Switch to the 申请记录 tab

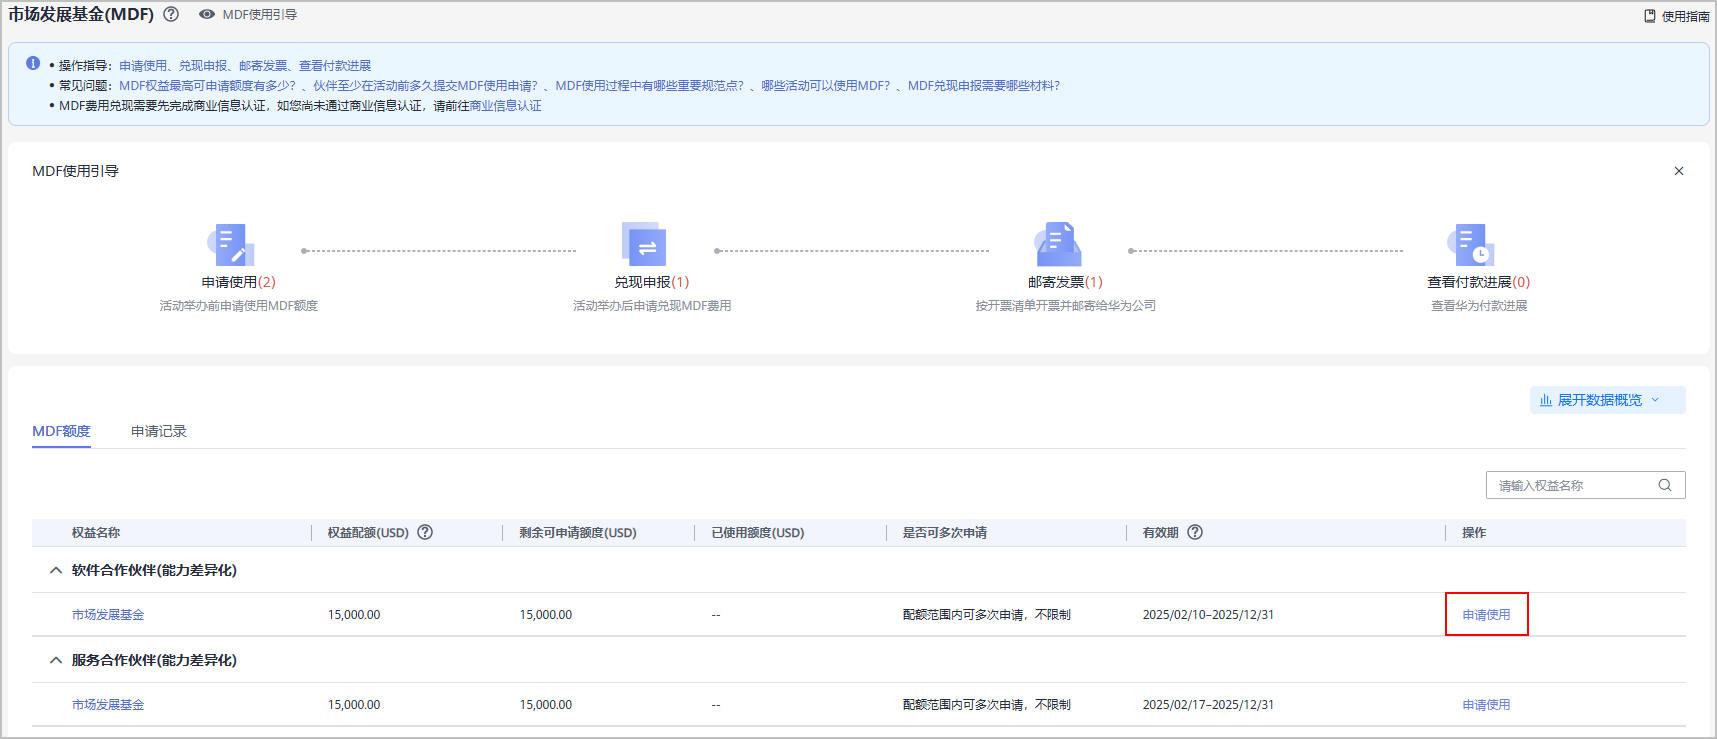[158, 431]
